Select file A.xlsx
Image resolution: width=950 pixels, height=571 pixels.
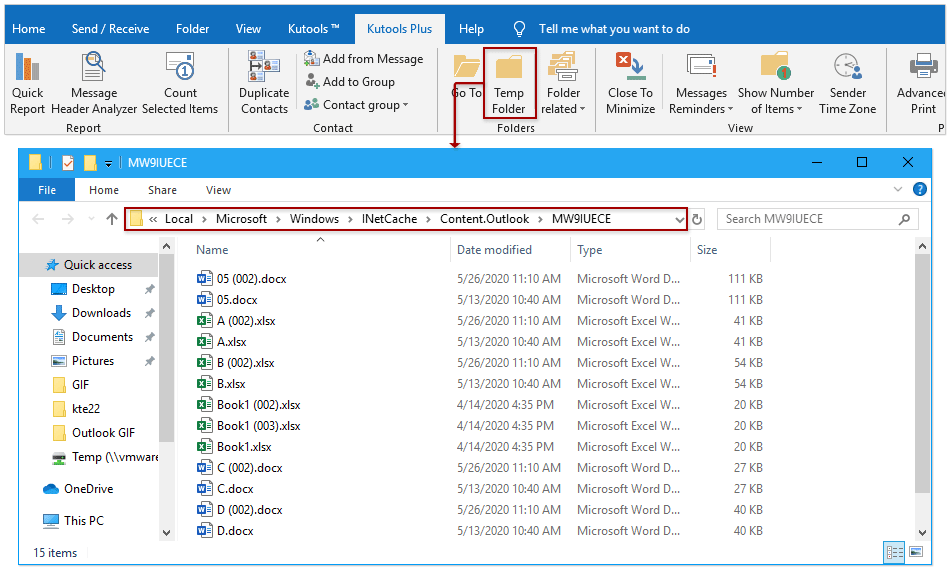pyautogui.click(x=231, y=342)
